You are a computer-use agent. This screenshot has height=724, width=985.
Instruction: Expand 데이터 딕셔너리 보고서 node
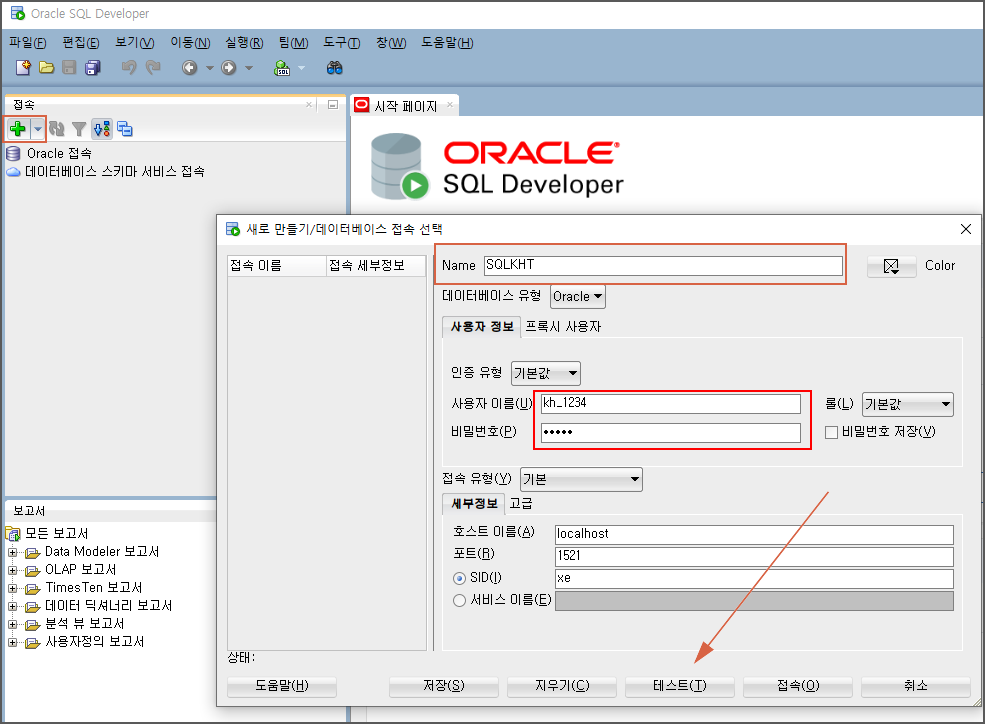[12, 607]
